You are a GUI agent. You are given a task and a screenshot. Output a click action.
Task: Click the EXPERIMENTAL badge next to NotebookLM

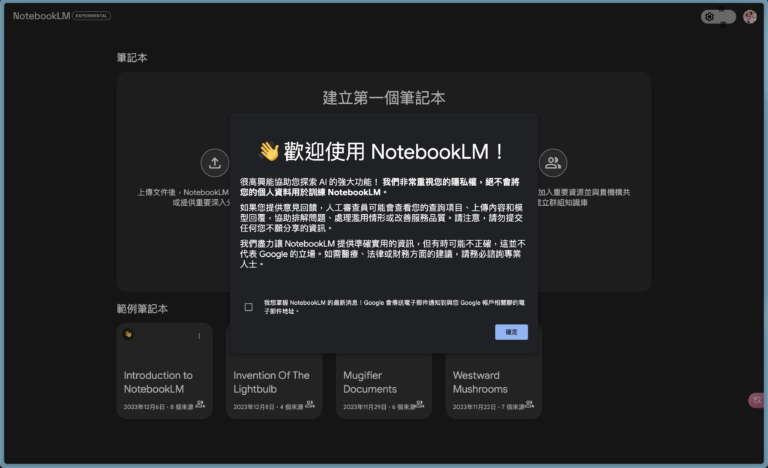(x=92, y=16)
